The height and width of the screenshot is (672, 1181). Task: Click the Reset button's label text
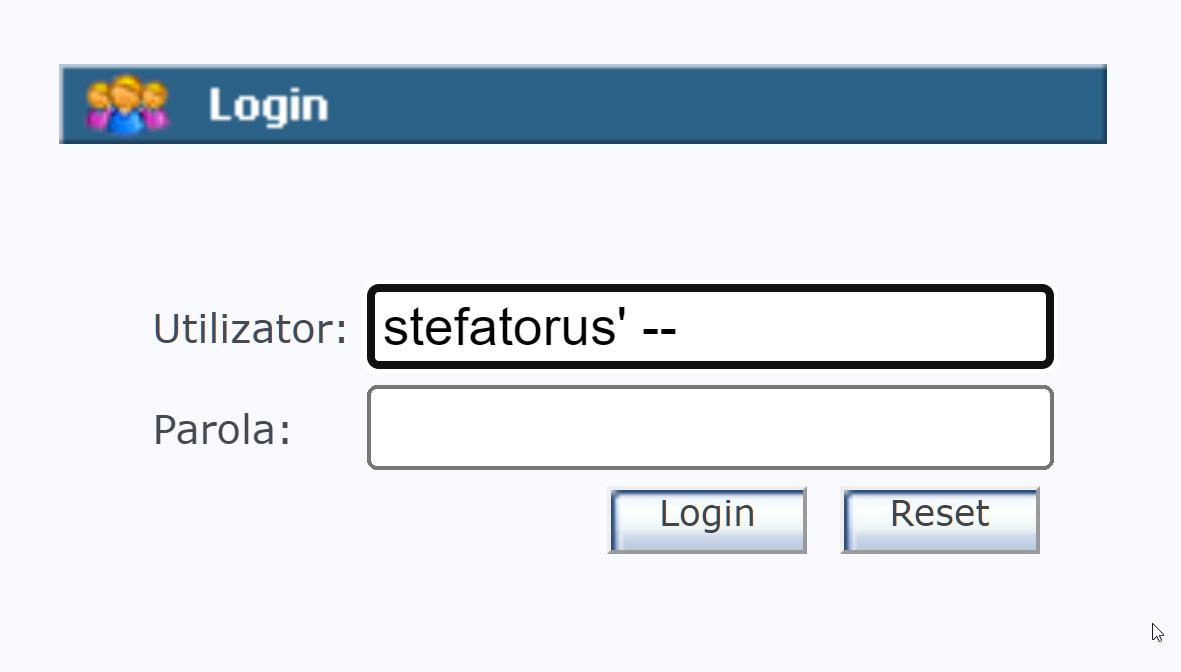(938, 513)
